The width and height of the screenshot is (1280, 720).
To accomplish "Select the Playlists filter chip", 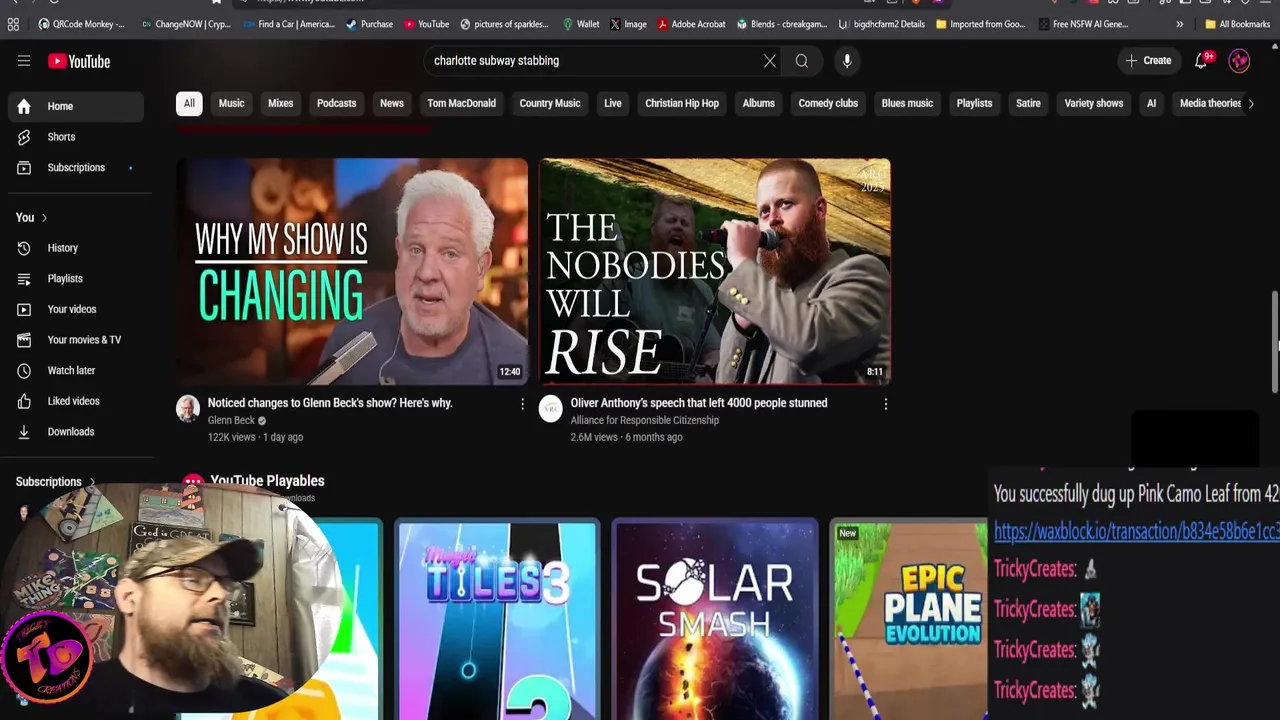I will pyautogui.click(x=974, y=103).
